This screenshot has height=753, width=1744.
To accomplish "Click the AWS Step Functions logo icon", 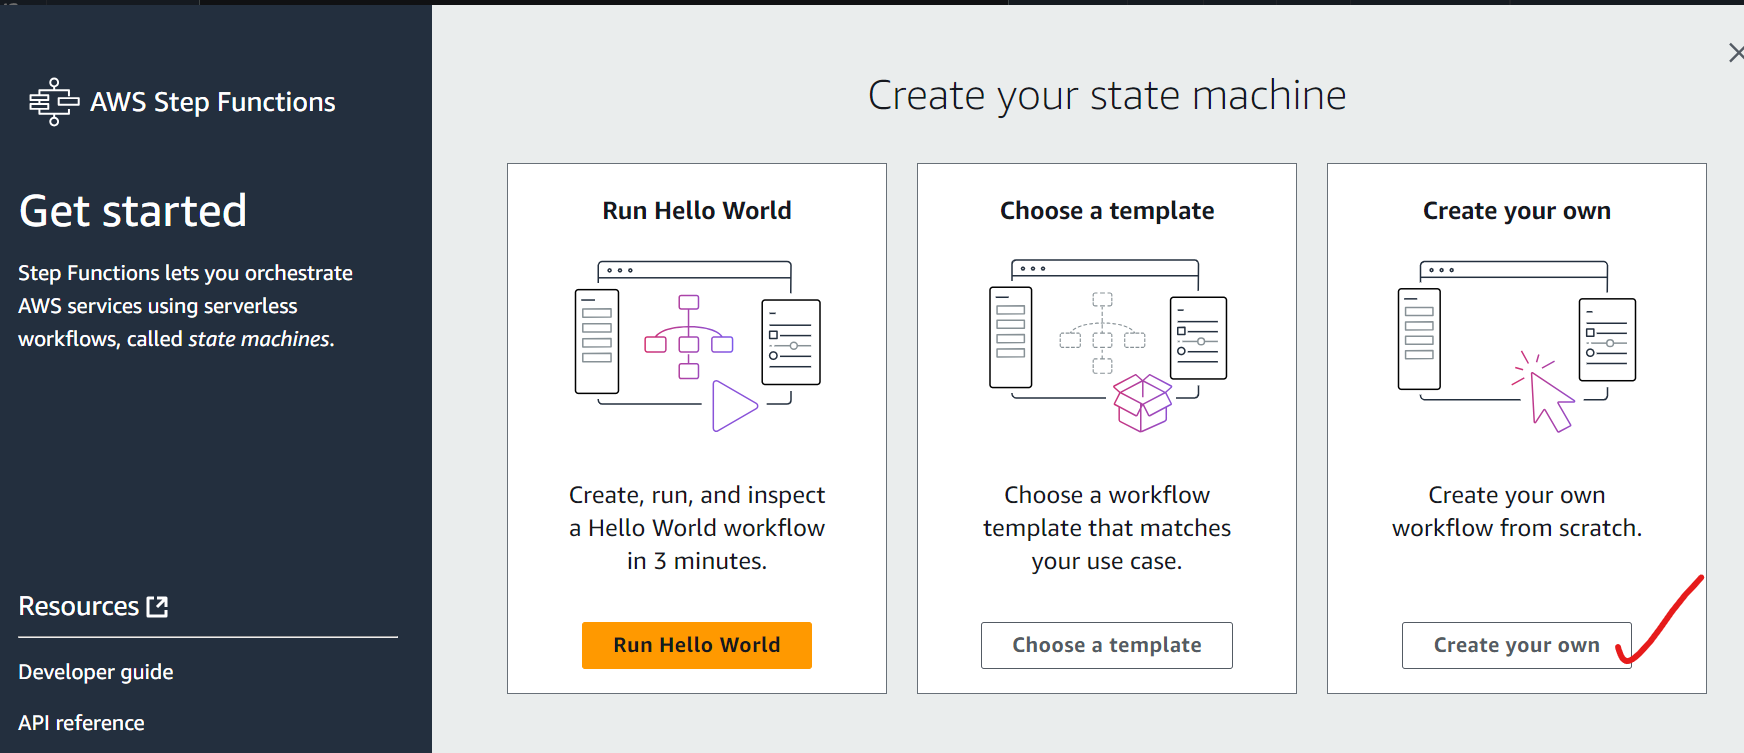I will [x=53, y=102].
